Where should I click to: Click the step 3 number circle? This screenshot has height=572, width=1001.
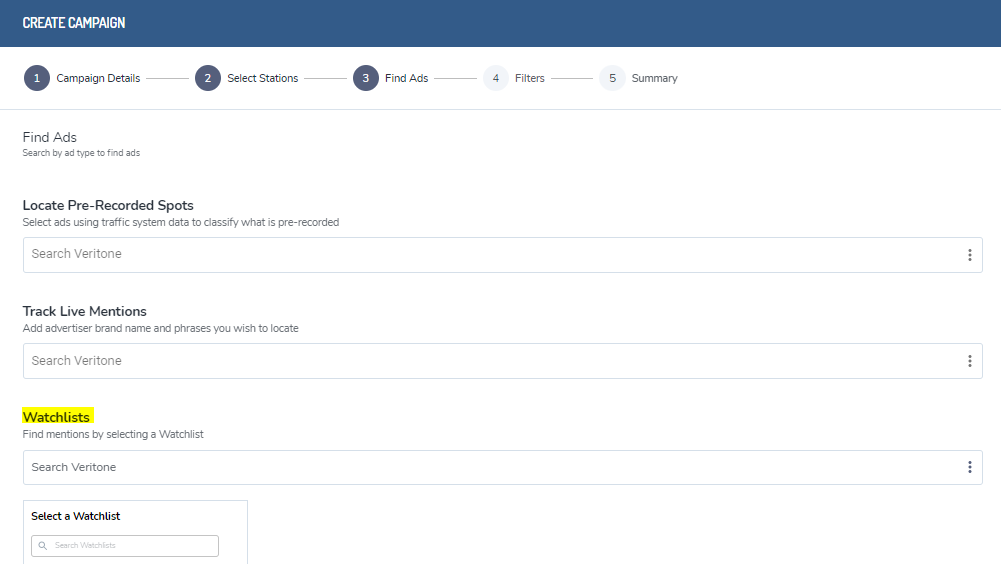pyautogui.click(x=366, y=78)
